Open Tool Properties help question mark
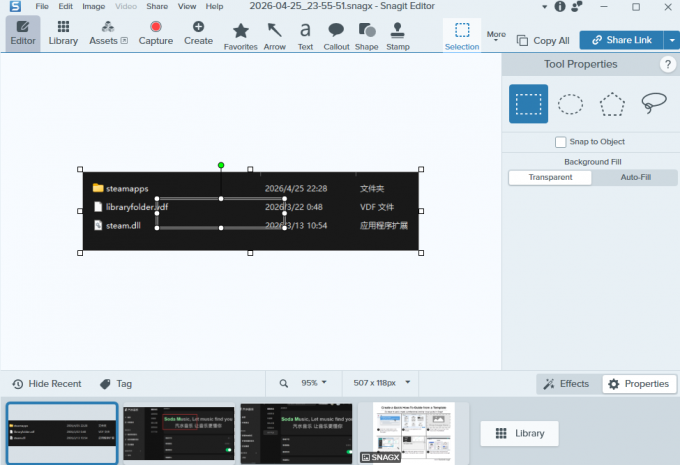The height and width of the screenshot is (465, 680). pos(668,65)
